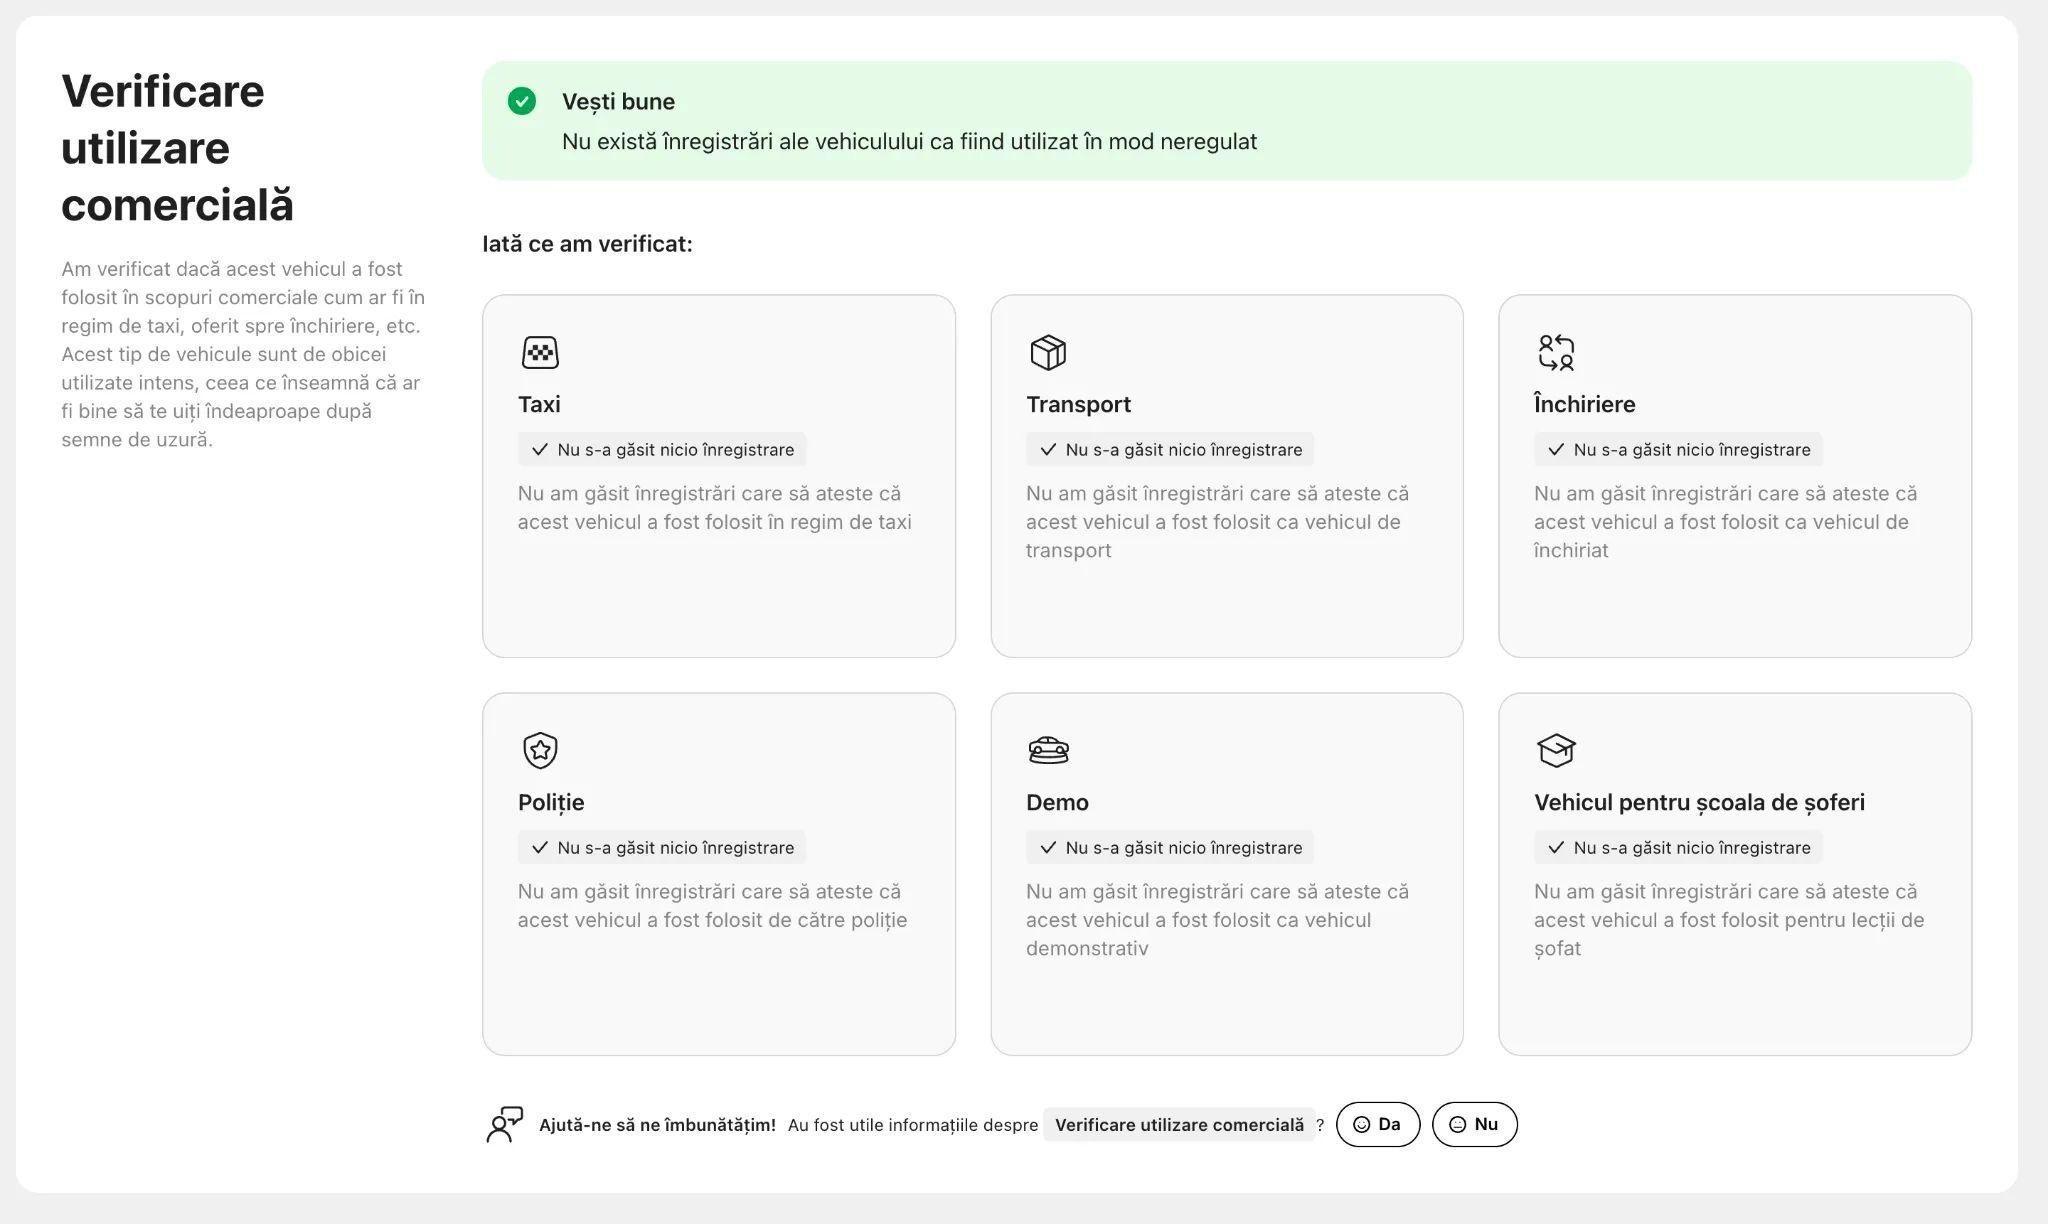Click Închiriere's 'Nu s-a găsit nicio înregistrare' badge

pos(1678,450)
